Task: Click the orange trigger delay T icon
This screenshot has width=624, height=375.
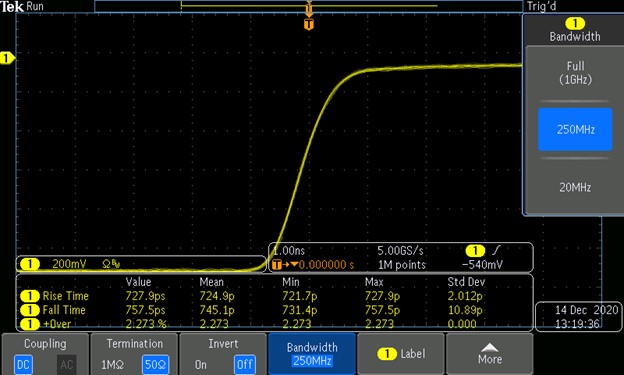Action: click(x=277, y=264)
